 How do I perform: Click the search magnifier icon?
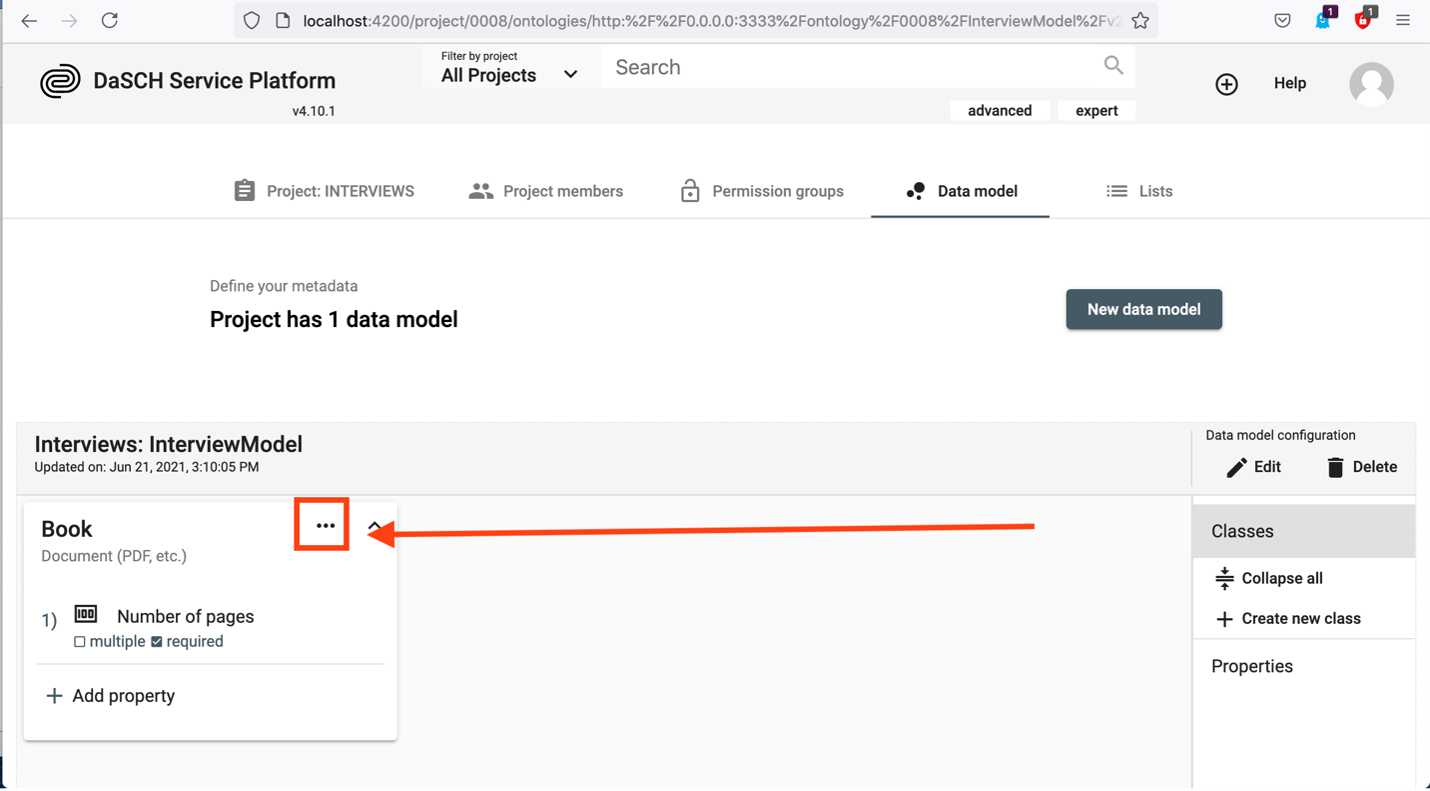point(1113,66)
